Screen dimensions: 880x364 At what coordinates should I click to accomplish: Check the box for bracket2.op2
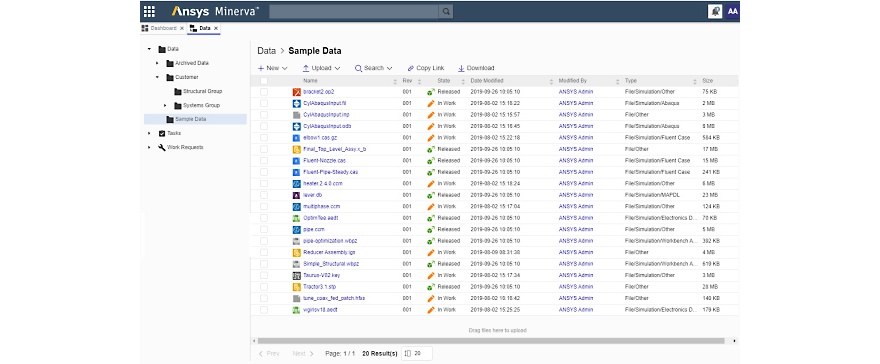coord(264,92)
